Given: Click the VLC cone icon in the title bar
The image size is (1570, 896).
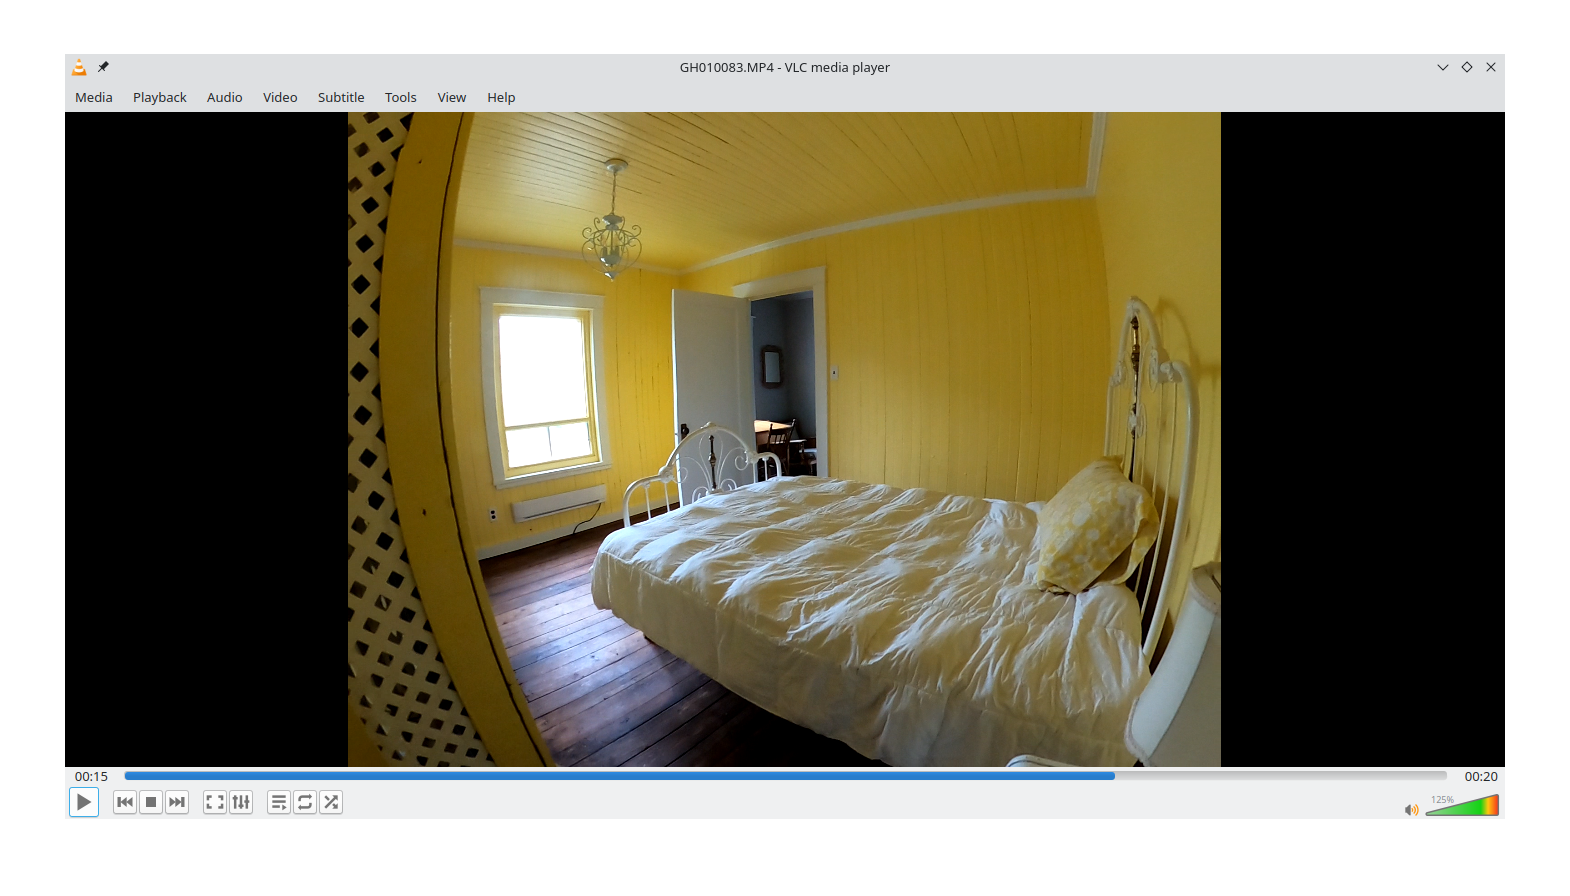Looking at the screenshot, I should click(79, 67).
